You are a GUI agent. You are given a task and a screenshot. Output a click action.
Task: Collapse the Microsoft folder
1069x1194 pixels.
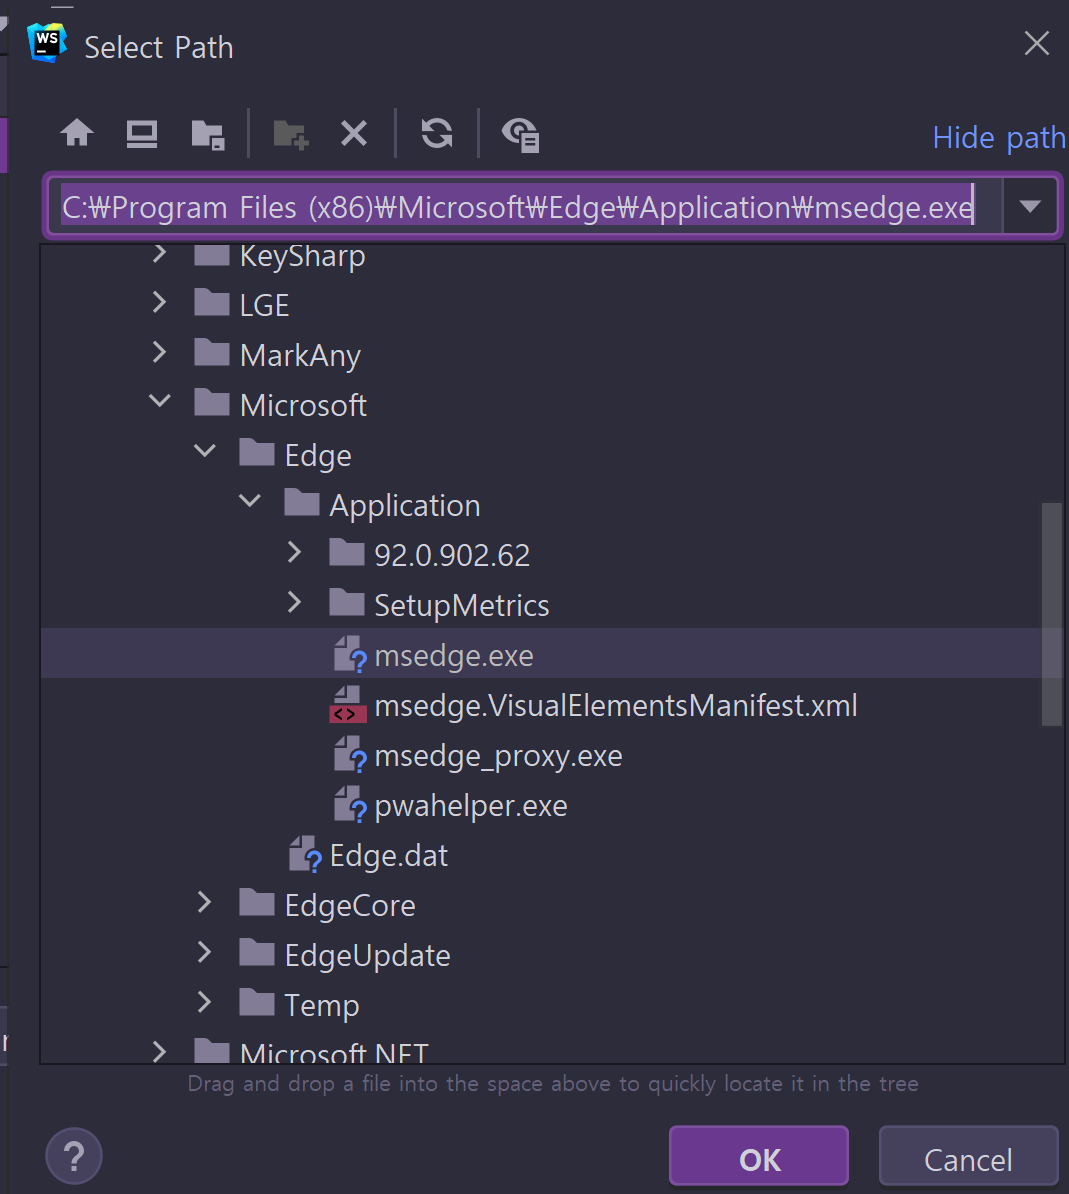point(159,401)
